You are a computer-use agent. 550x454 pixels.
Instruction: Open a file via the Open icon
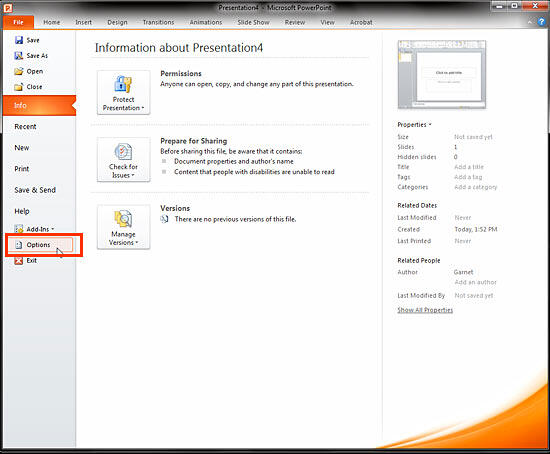(x=19, y=71)
